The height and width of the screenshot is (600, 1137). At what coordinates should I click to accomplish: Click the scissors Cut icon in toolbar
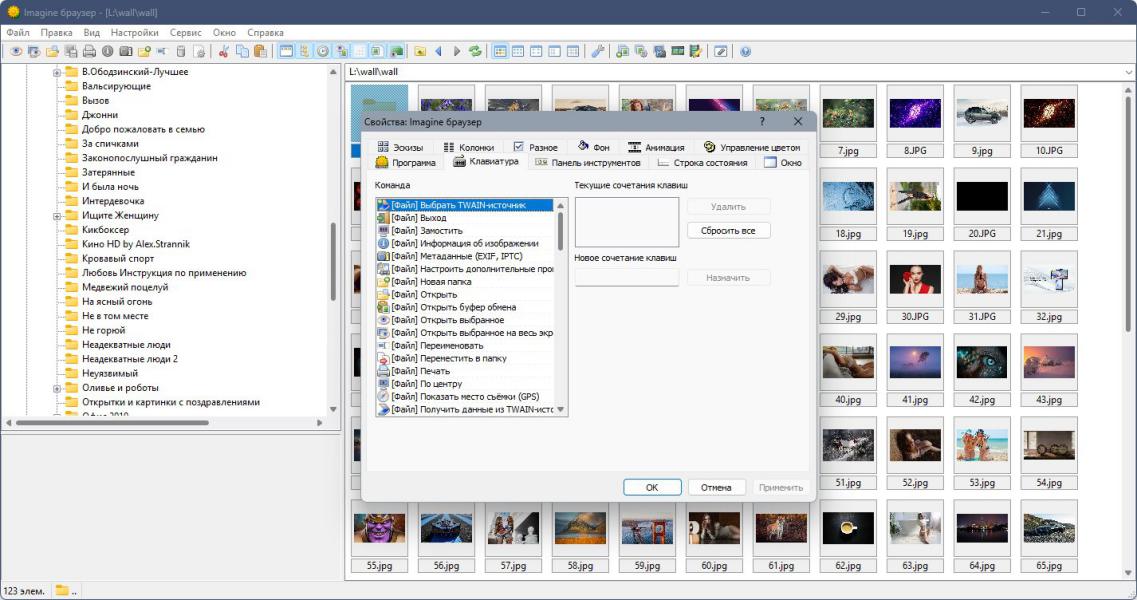[x=224, y=51]
